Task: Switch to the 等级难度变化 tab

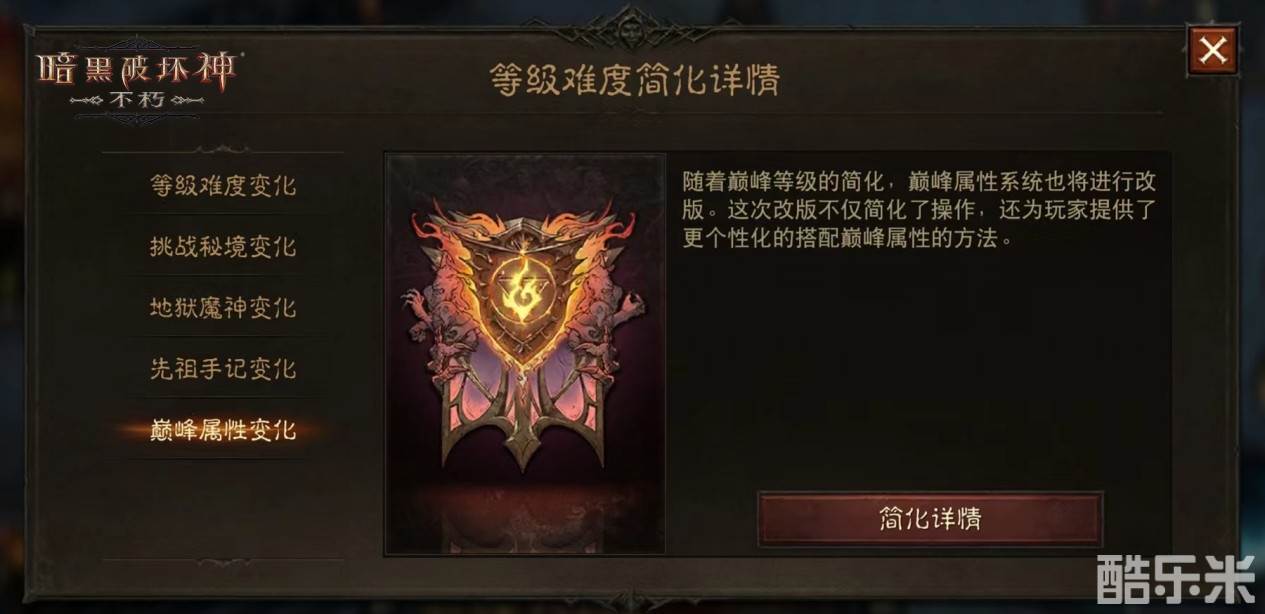Action: 223,186
